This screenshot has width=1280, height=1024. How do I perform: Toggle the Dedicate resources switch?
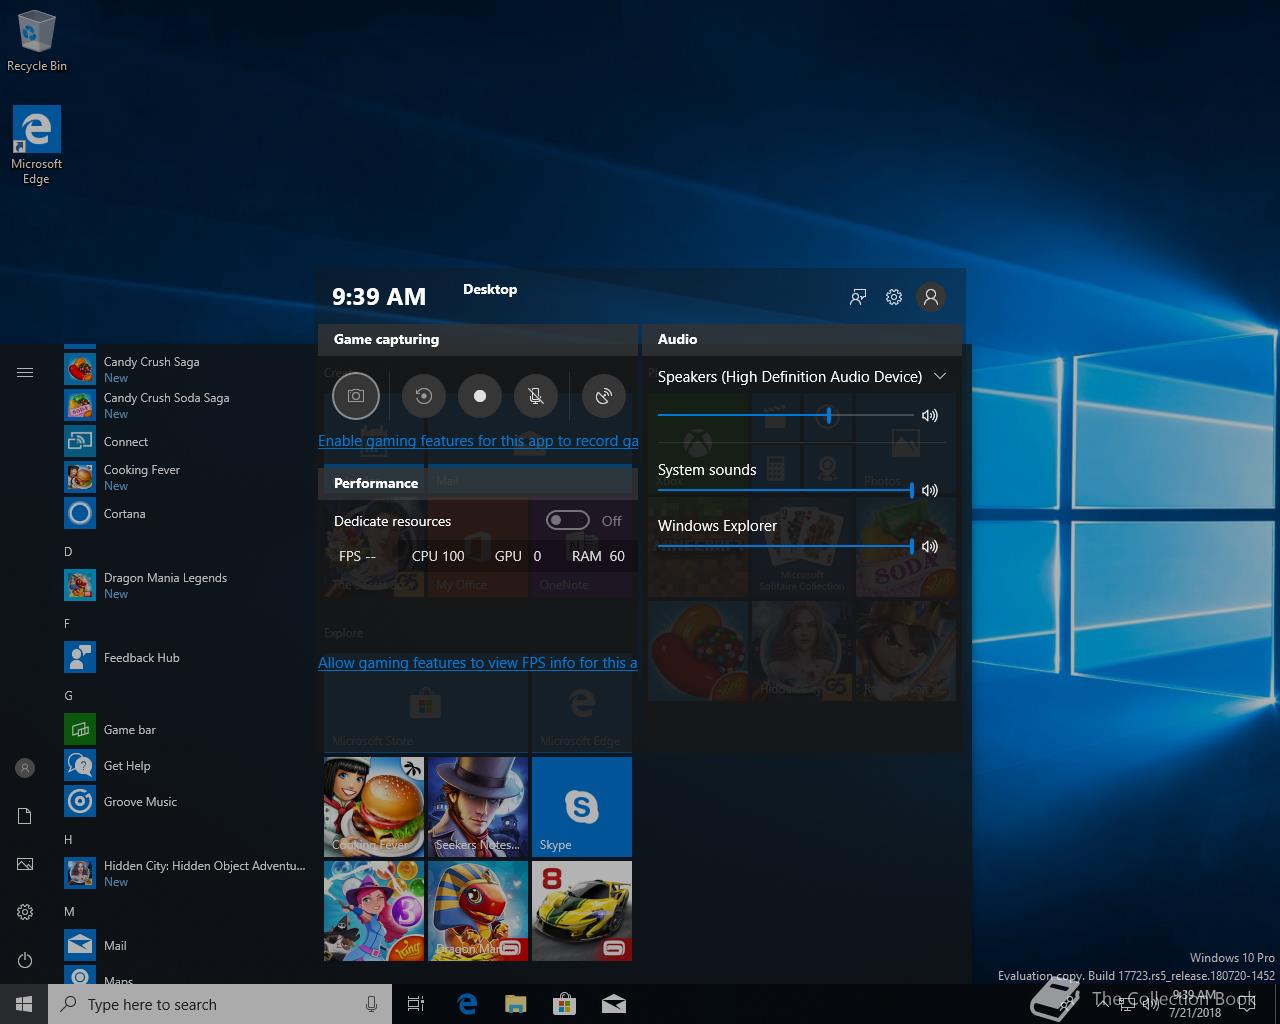point(567,521)
